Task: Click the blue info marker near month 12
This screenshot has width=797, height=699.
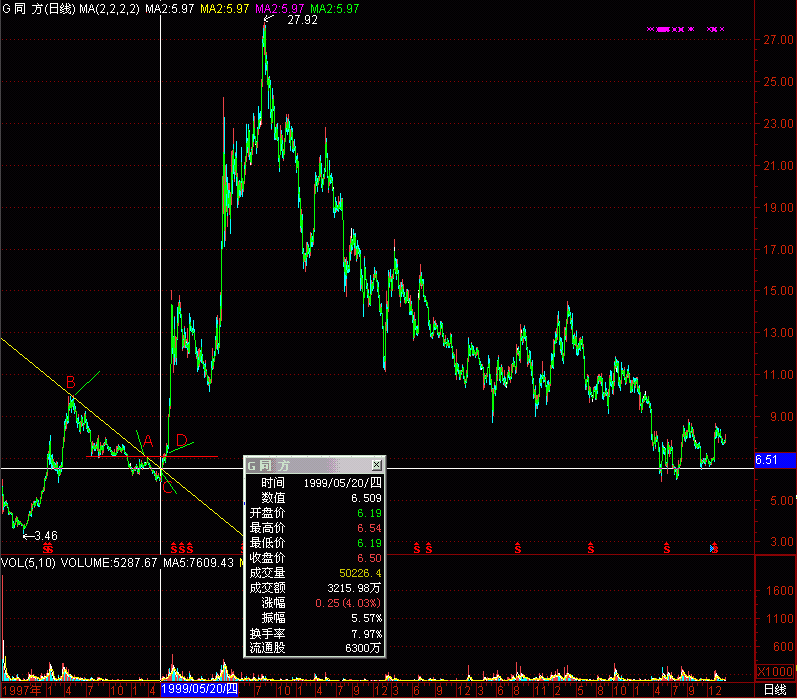Action: click(x=712, y=549)
